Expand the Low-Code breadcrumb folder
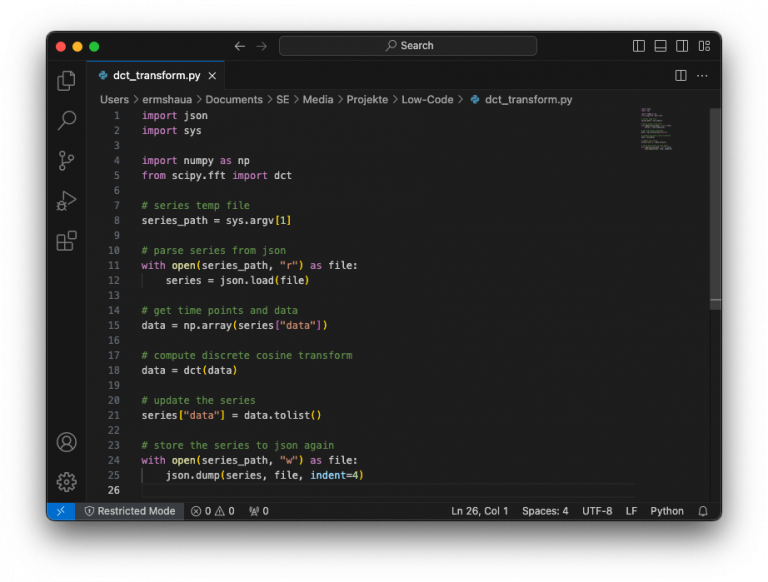 (427, 99)
